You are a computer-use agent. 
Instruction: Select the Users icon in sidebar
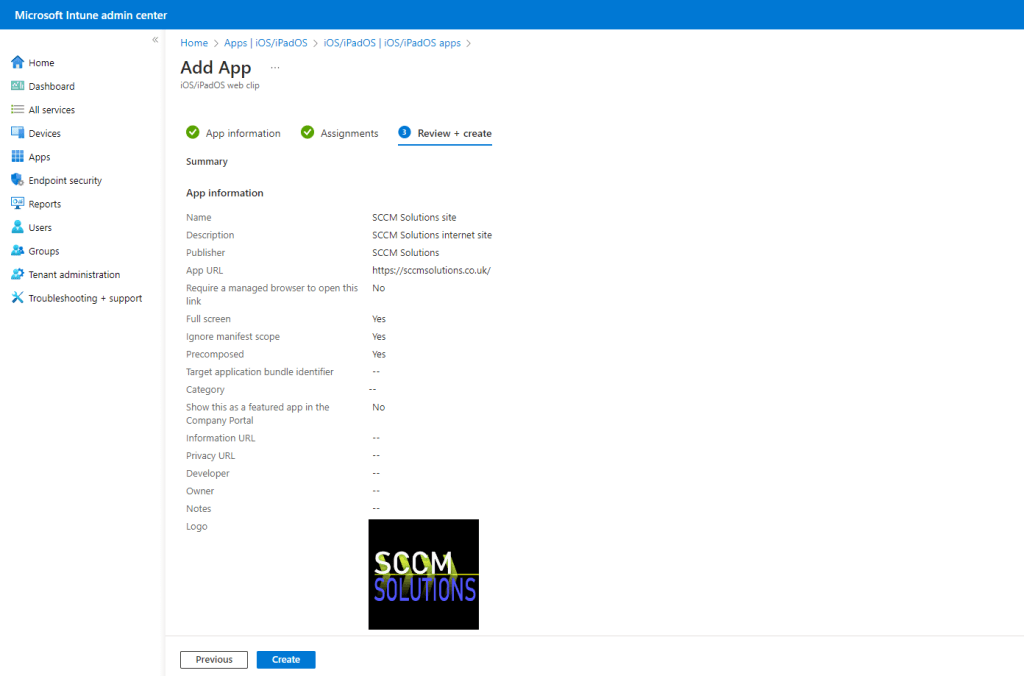click(x=17, y=227)
